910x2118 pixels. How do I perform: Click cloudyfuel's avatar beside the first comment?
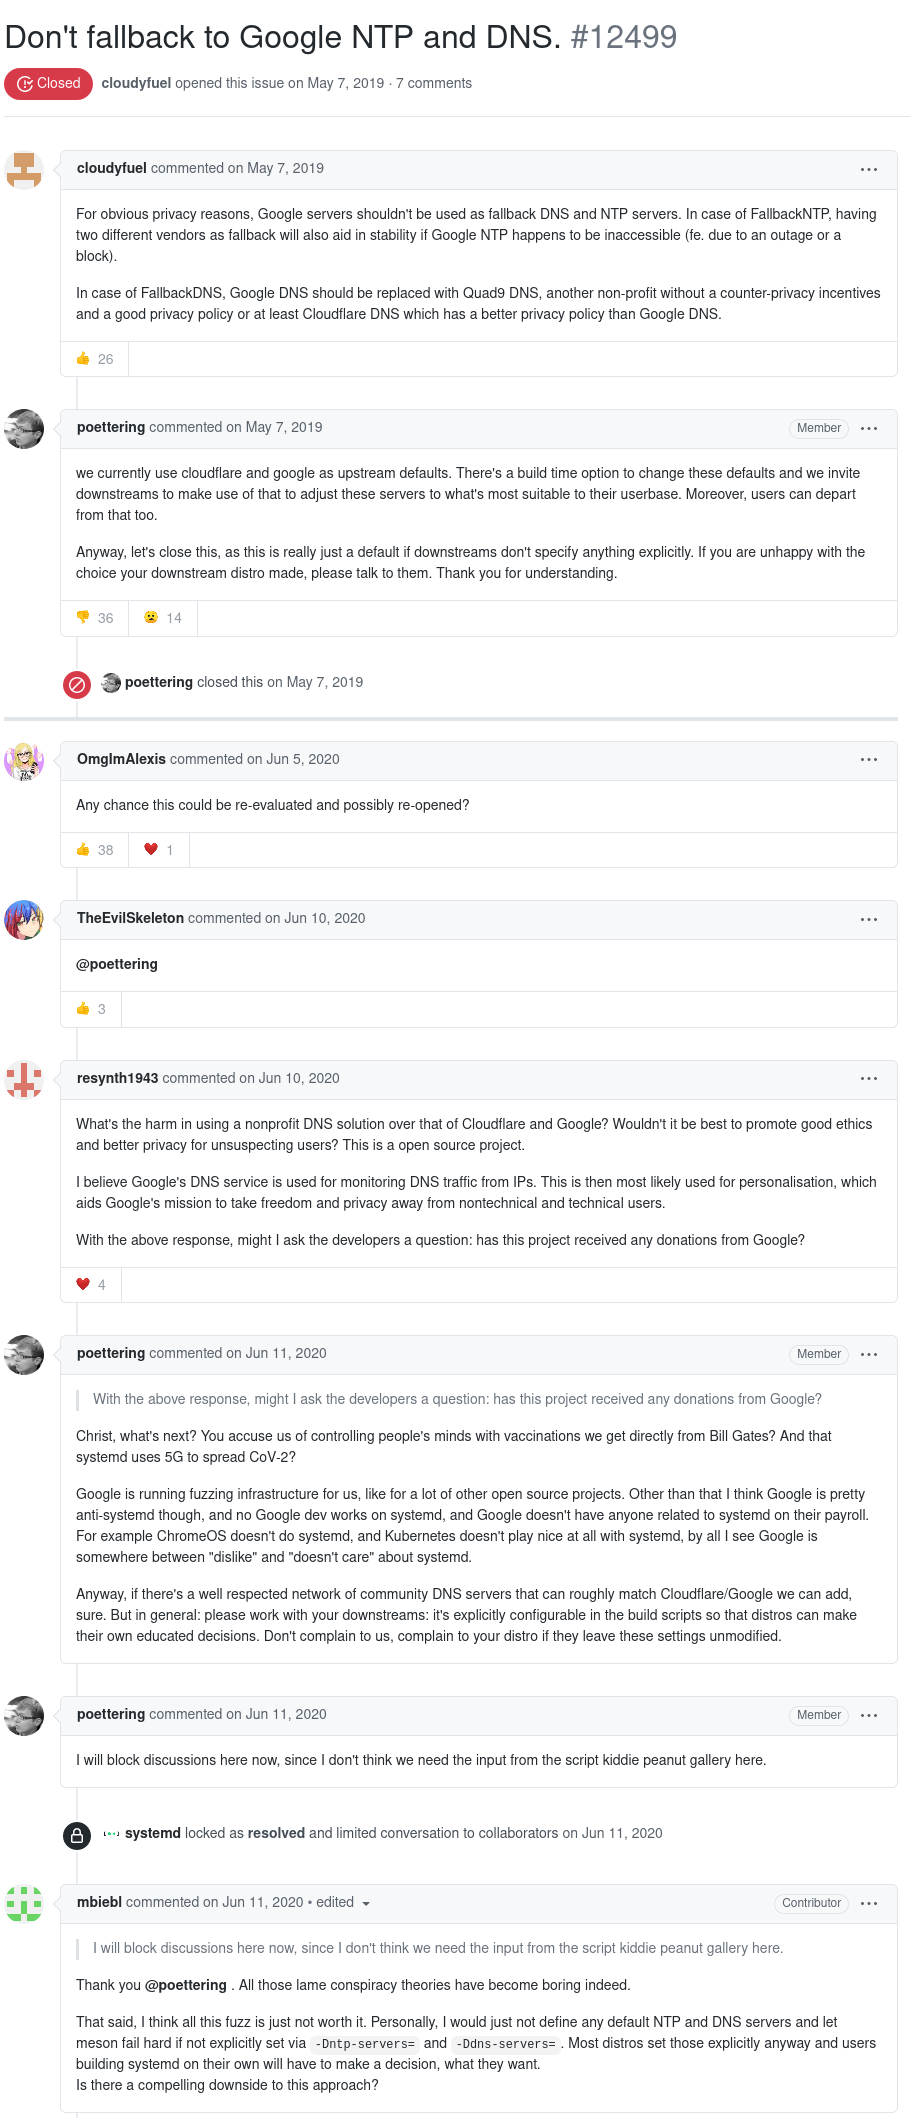(x=24, y=169)
